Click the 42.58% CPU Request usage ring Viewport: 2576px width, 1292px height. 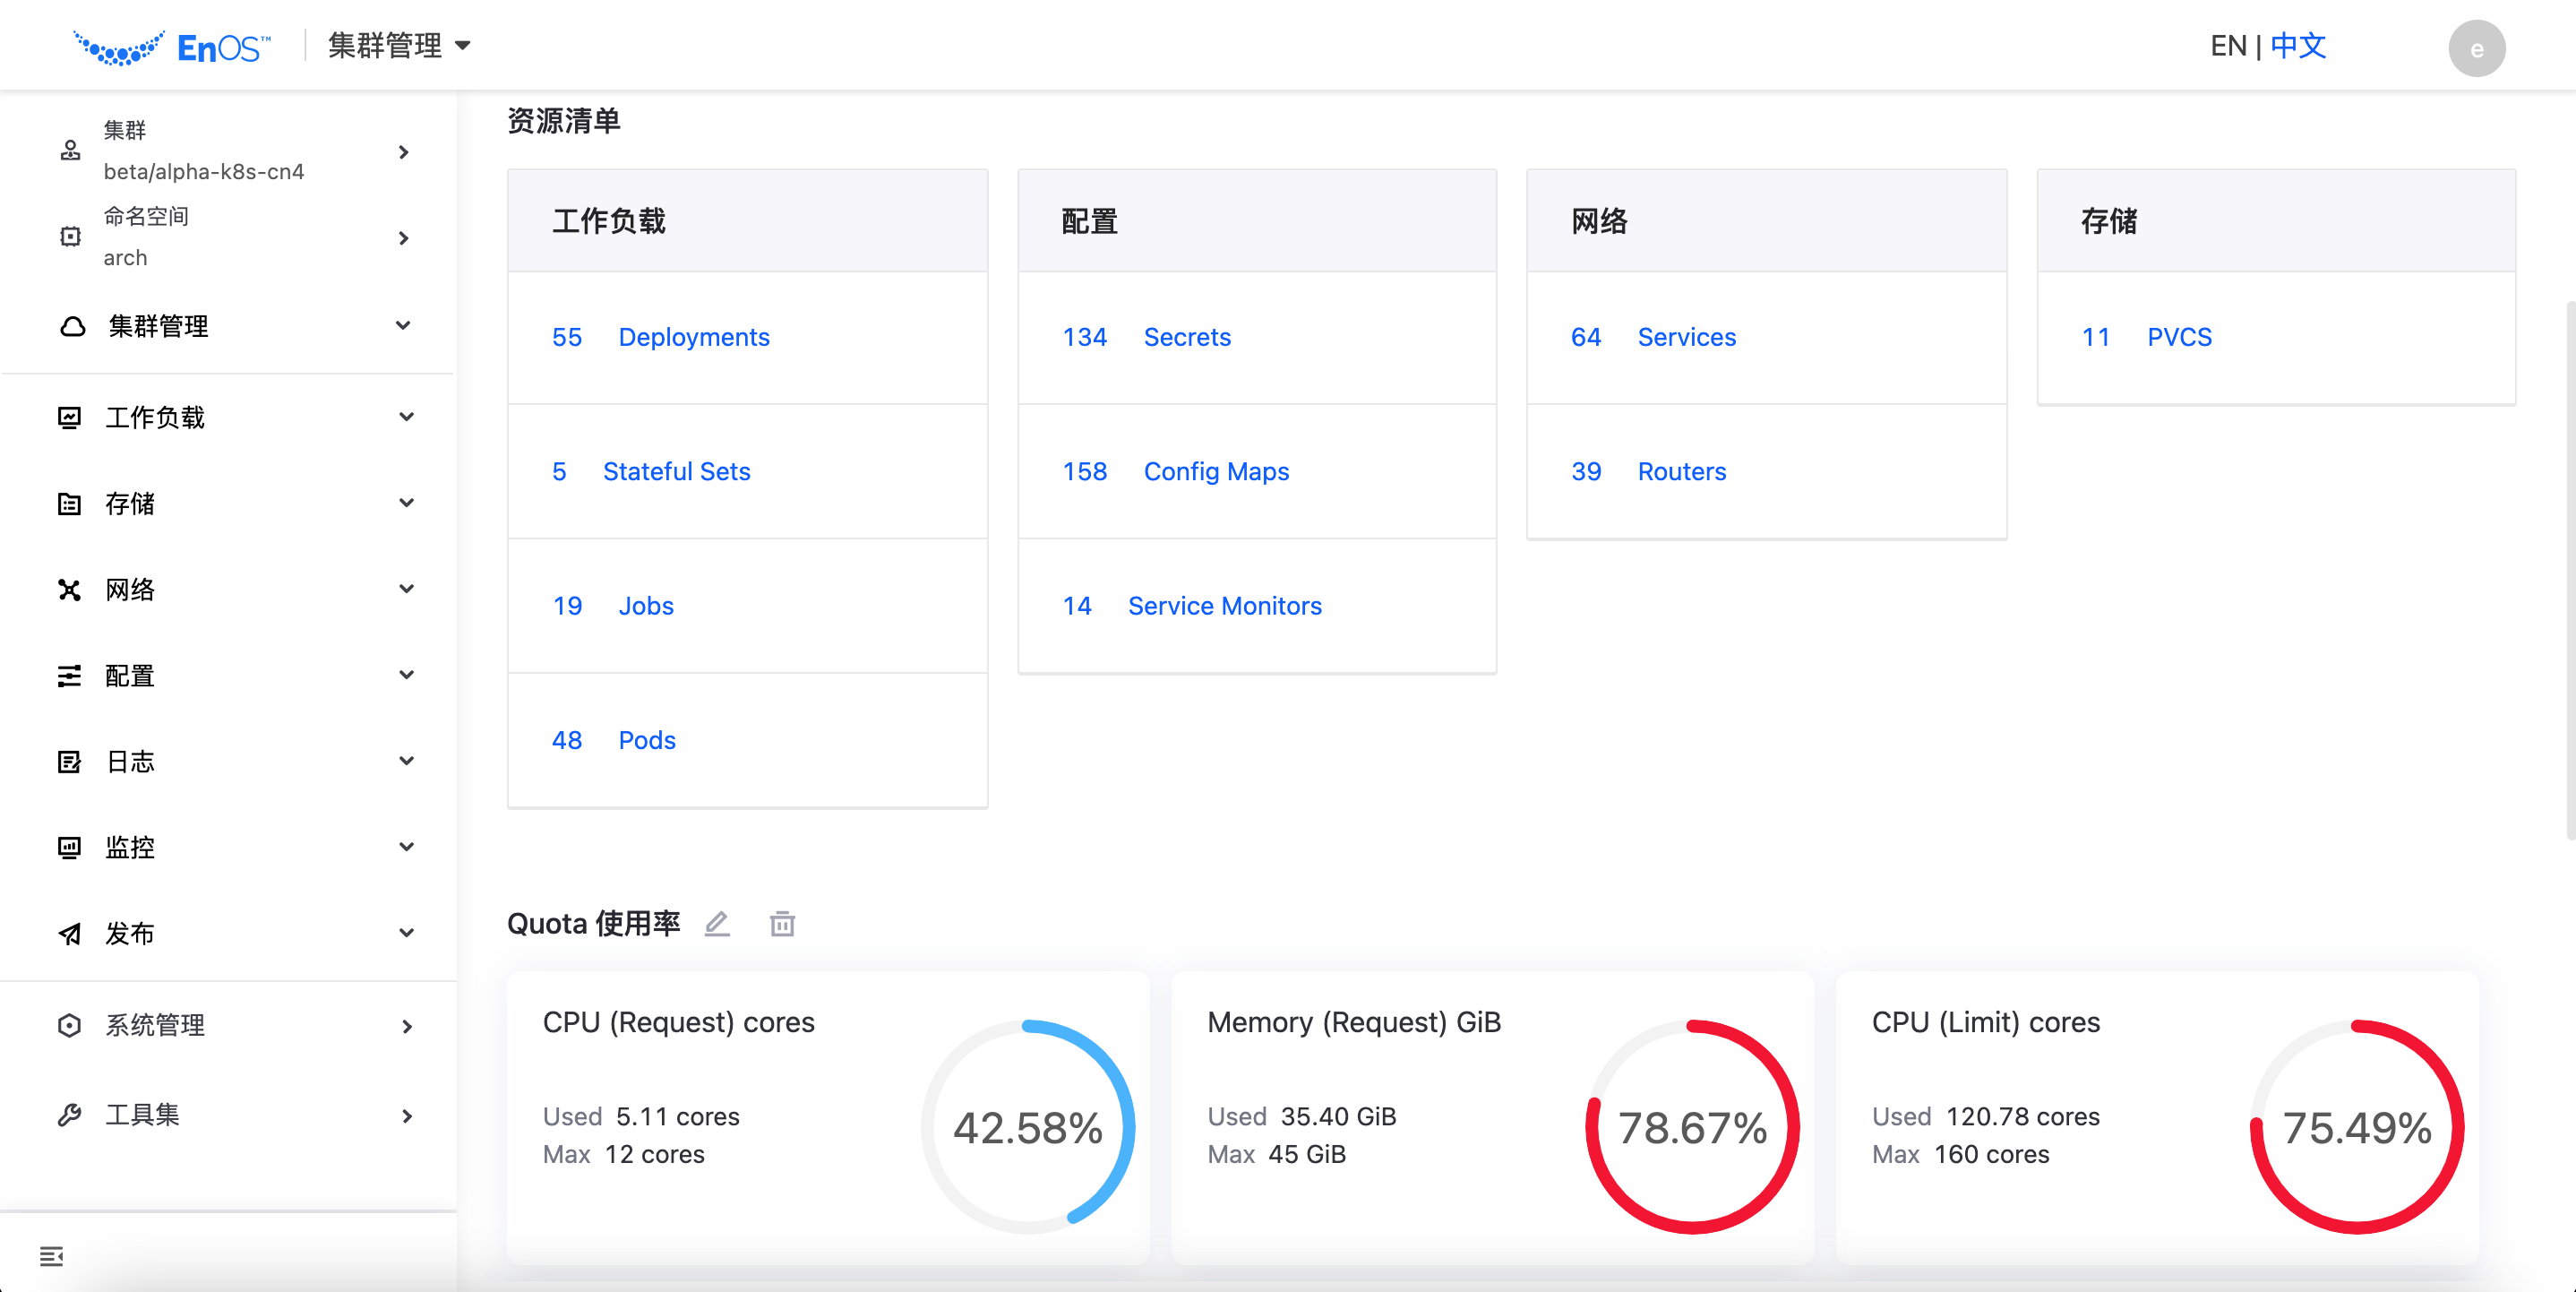[1027, 1127]
